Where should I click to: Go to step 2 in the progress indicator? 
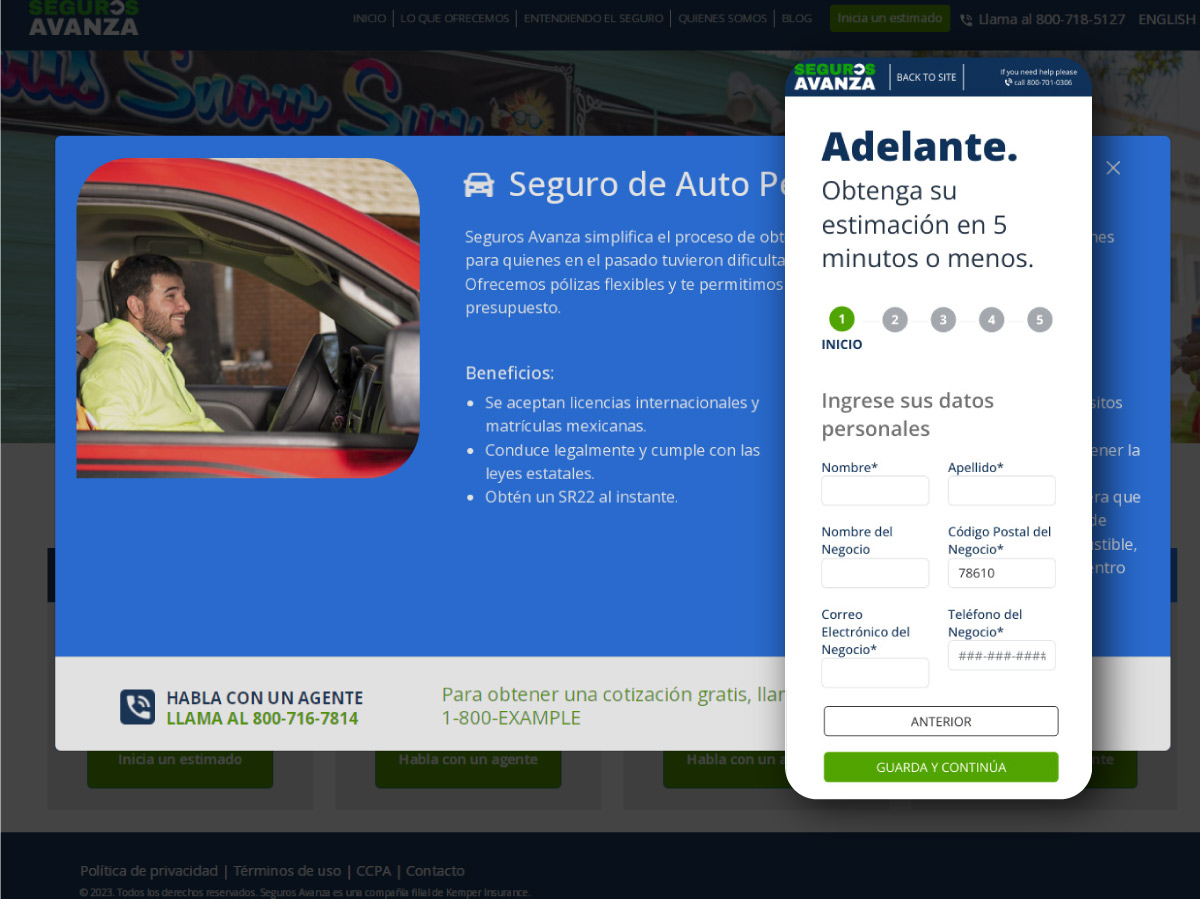[894, 320]
